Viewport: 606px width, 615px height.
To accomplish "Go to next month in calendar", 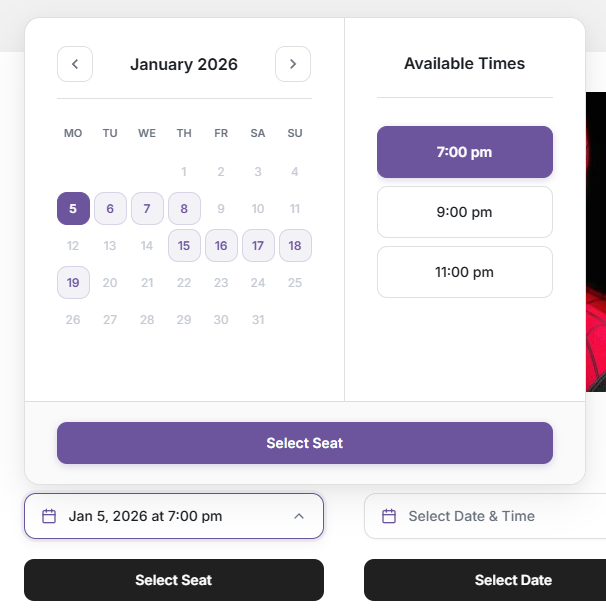I will pyautogui.click(x=293, y=65).
